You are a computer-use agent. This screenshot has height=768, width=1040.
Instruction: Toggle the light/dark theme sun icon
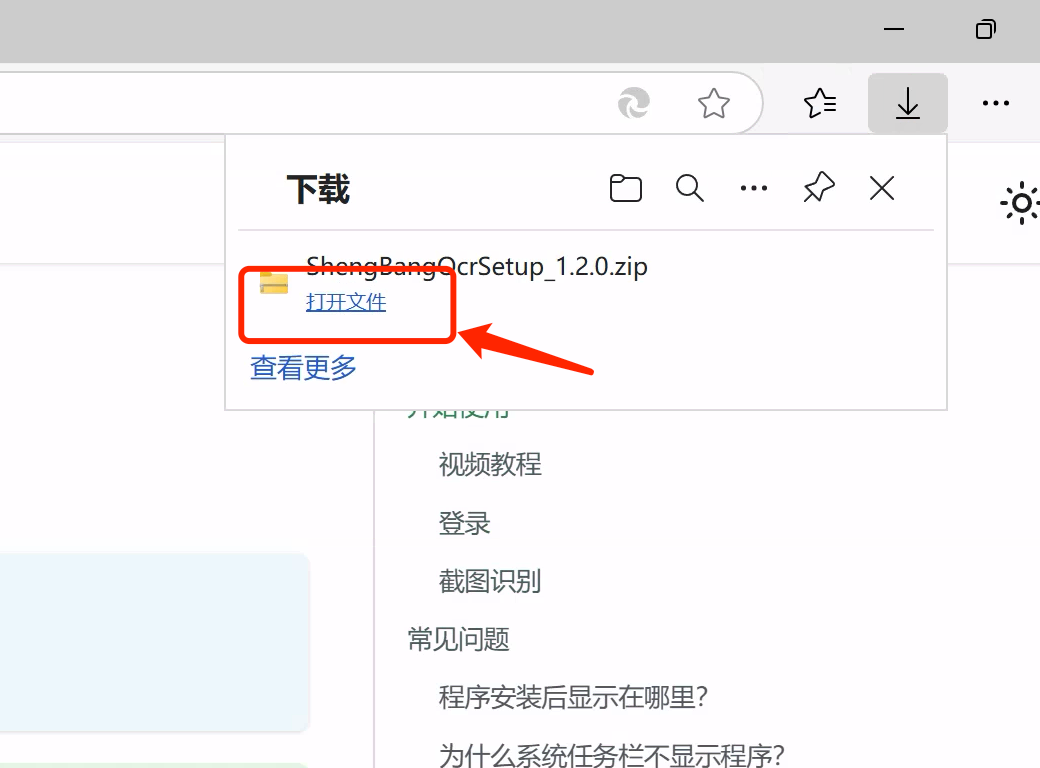[x=1021, y=203]
